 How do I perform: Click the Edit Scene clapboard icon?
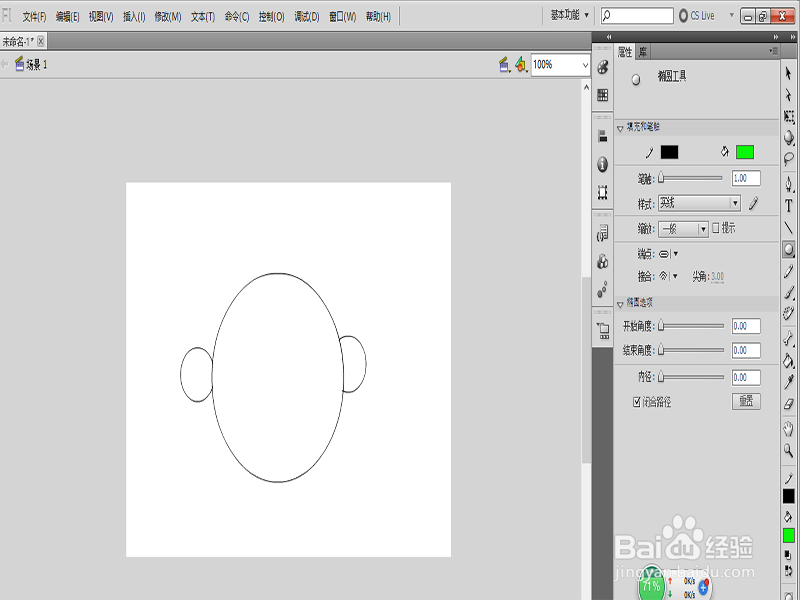tap(504, 65)
